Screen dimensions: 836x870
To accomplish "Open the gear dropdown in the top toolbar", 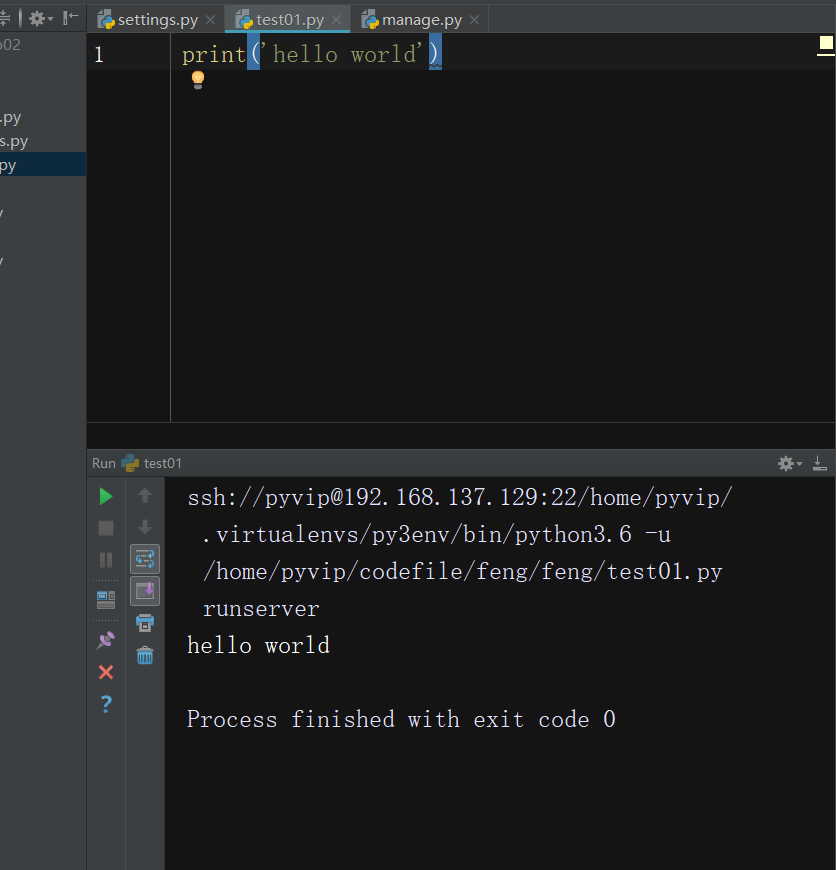I will pos(38,16).
